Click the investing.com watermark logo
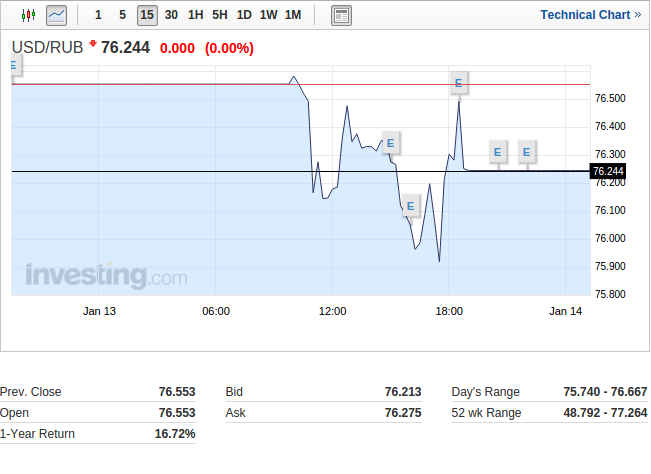The height and width of the screenshot is (474, 651). [x=106, y=275]
